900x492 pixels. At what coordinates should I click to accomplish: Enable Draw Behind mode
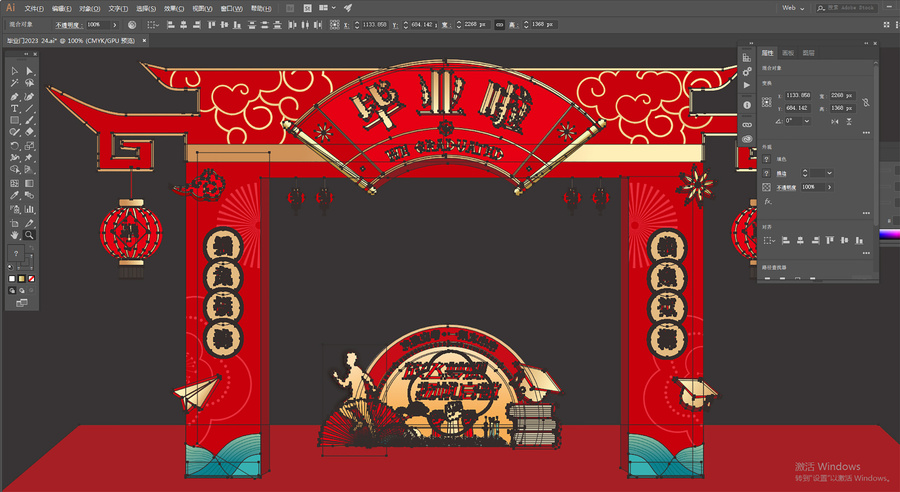coord(22,290)
